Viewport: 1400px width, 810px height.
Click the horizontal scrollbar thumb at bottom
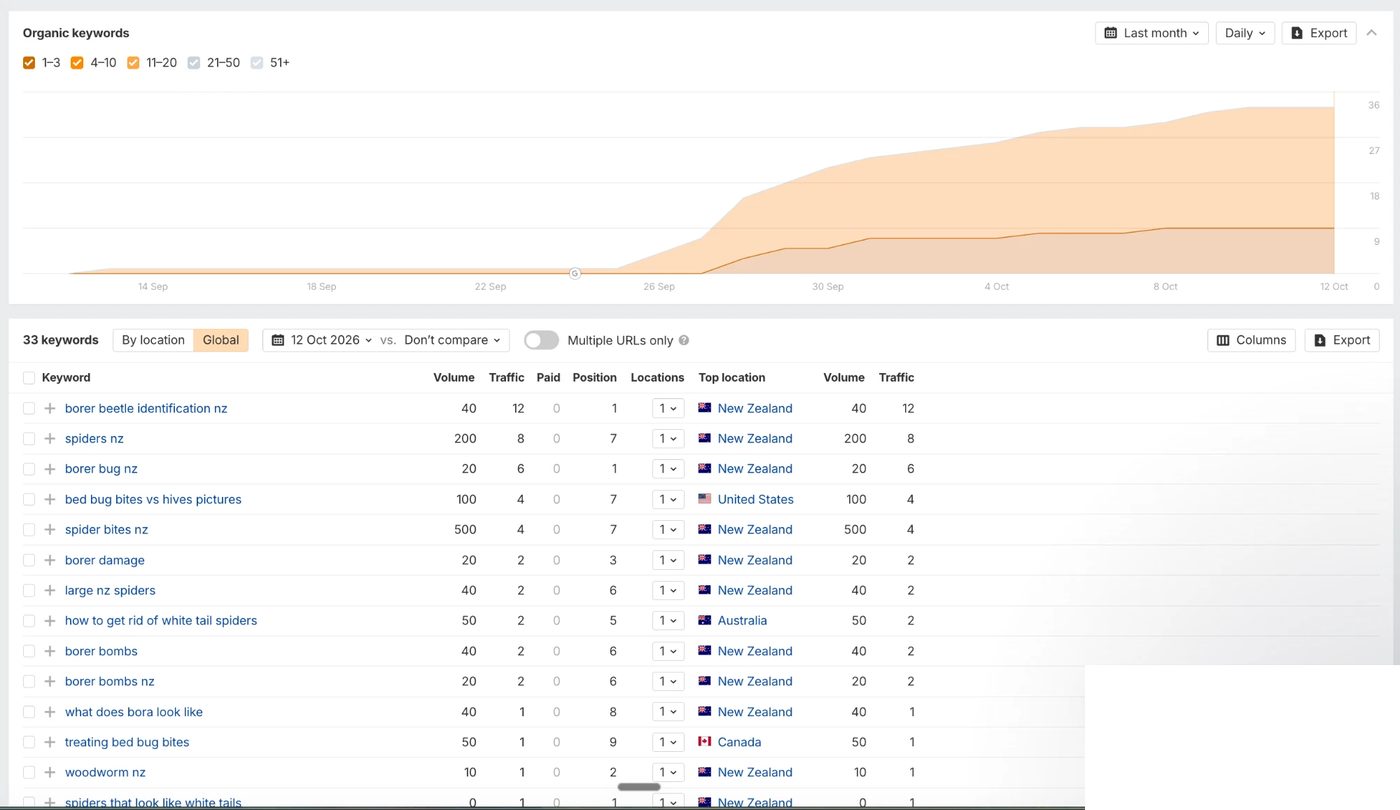tap(639, 787)
